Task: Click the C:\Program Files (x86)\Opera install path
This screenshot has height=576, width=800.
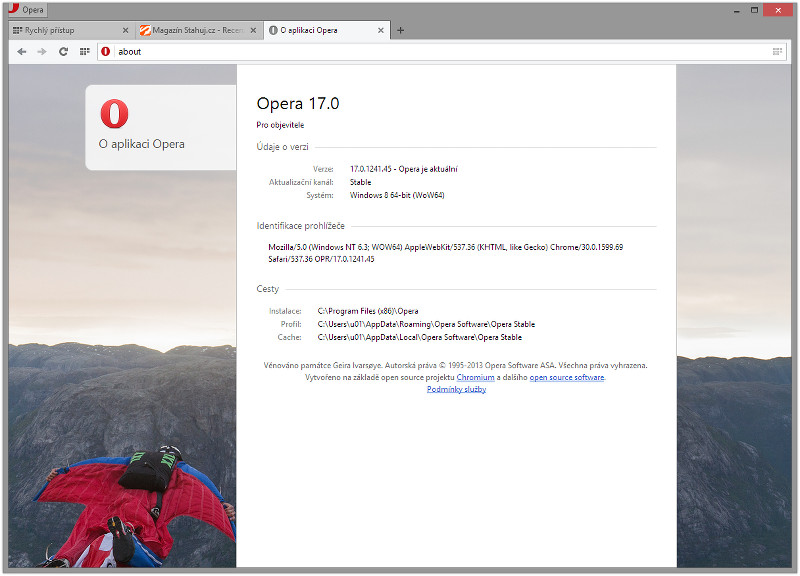Action: (x=368, y=311)
